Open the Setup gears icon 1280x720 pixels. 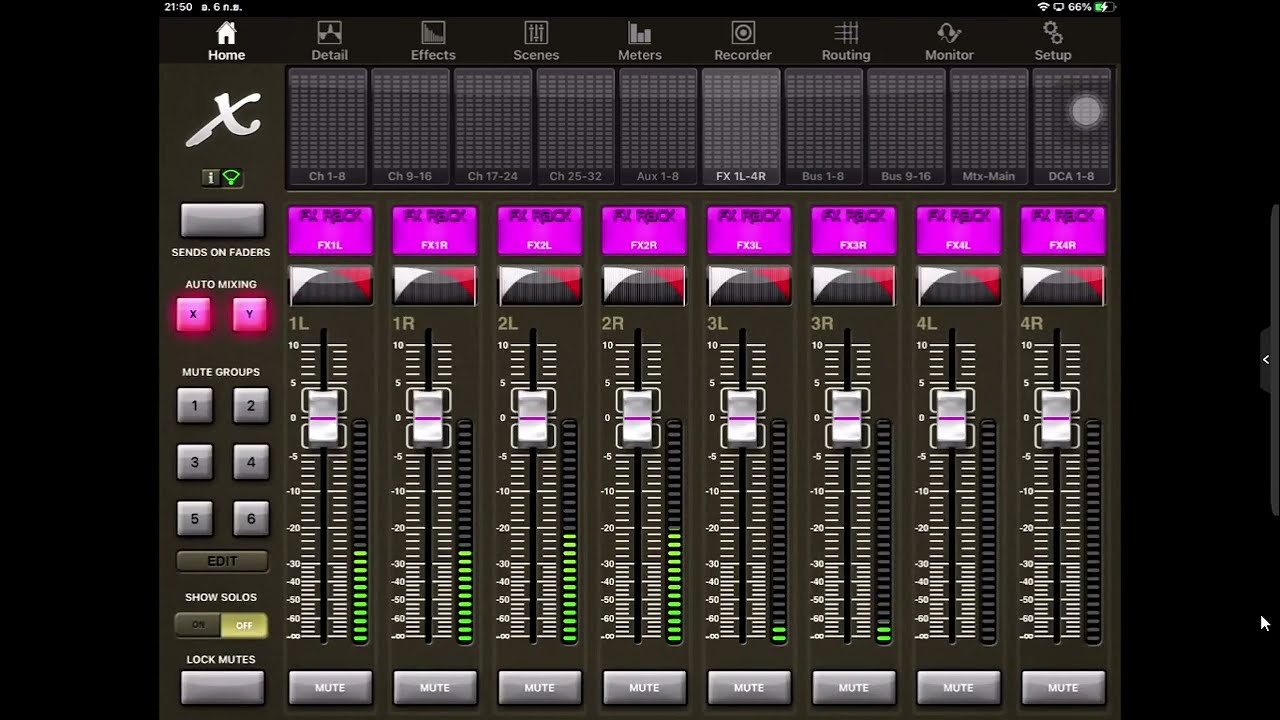(1052, 34)
